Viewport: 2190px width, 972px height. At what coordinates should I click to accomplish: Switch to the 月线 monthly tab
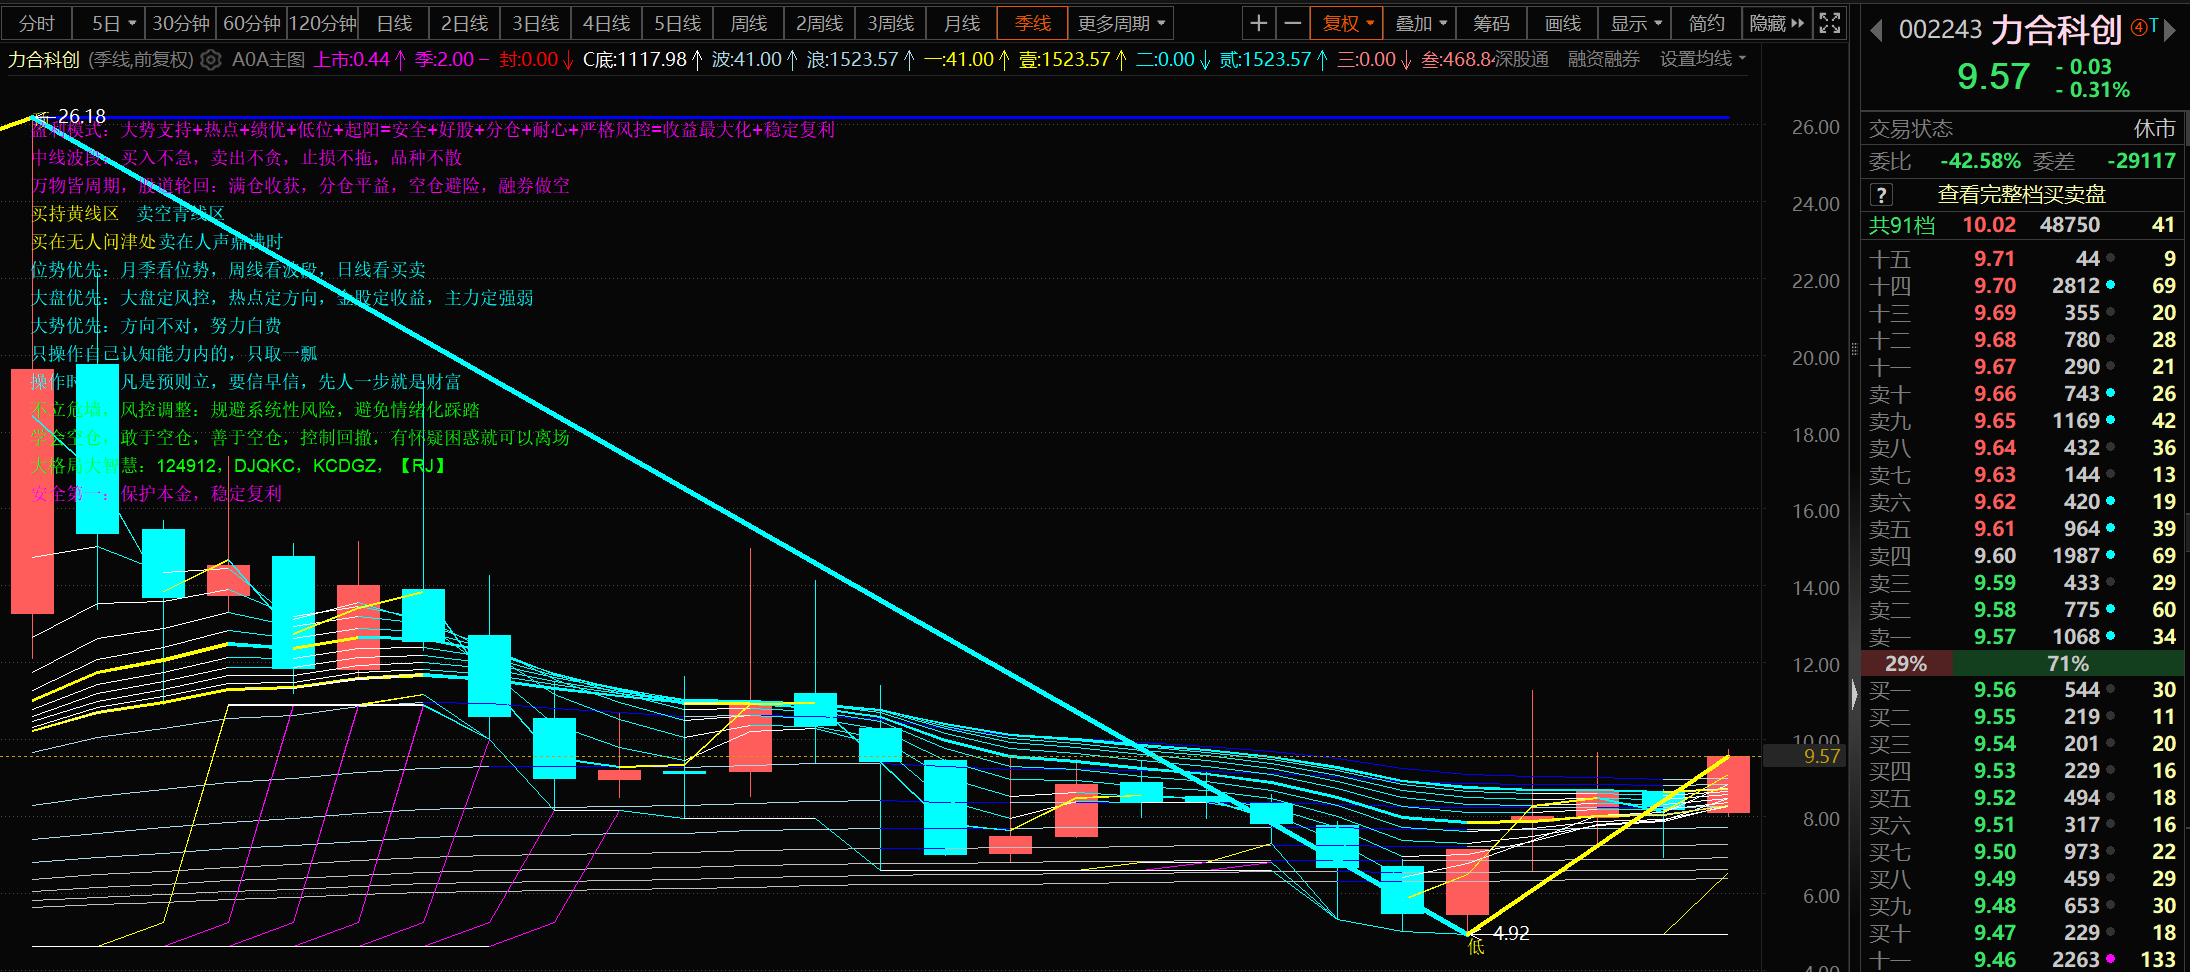tap(961, 23)
